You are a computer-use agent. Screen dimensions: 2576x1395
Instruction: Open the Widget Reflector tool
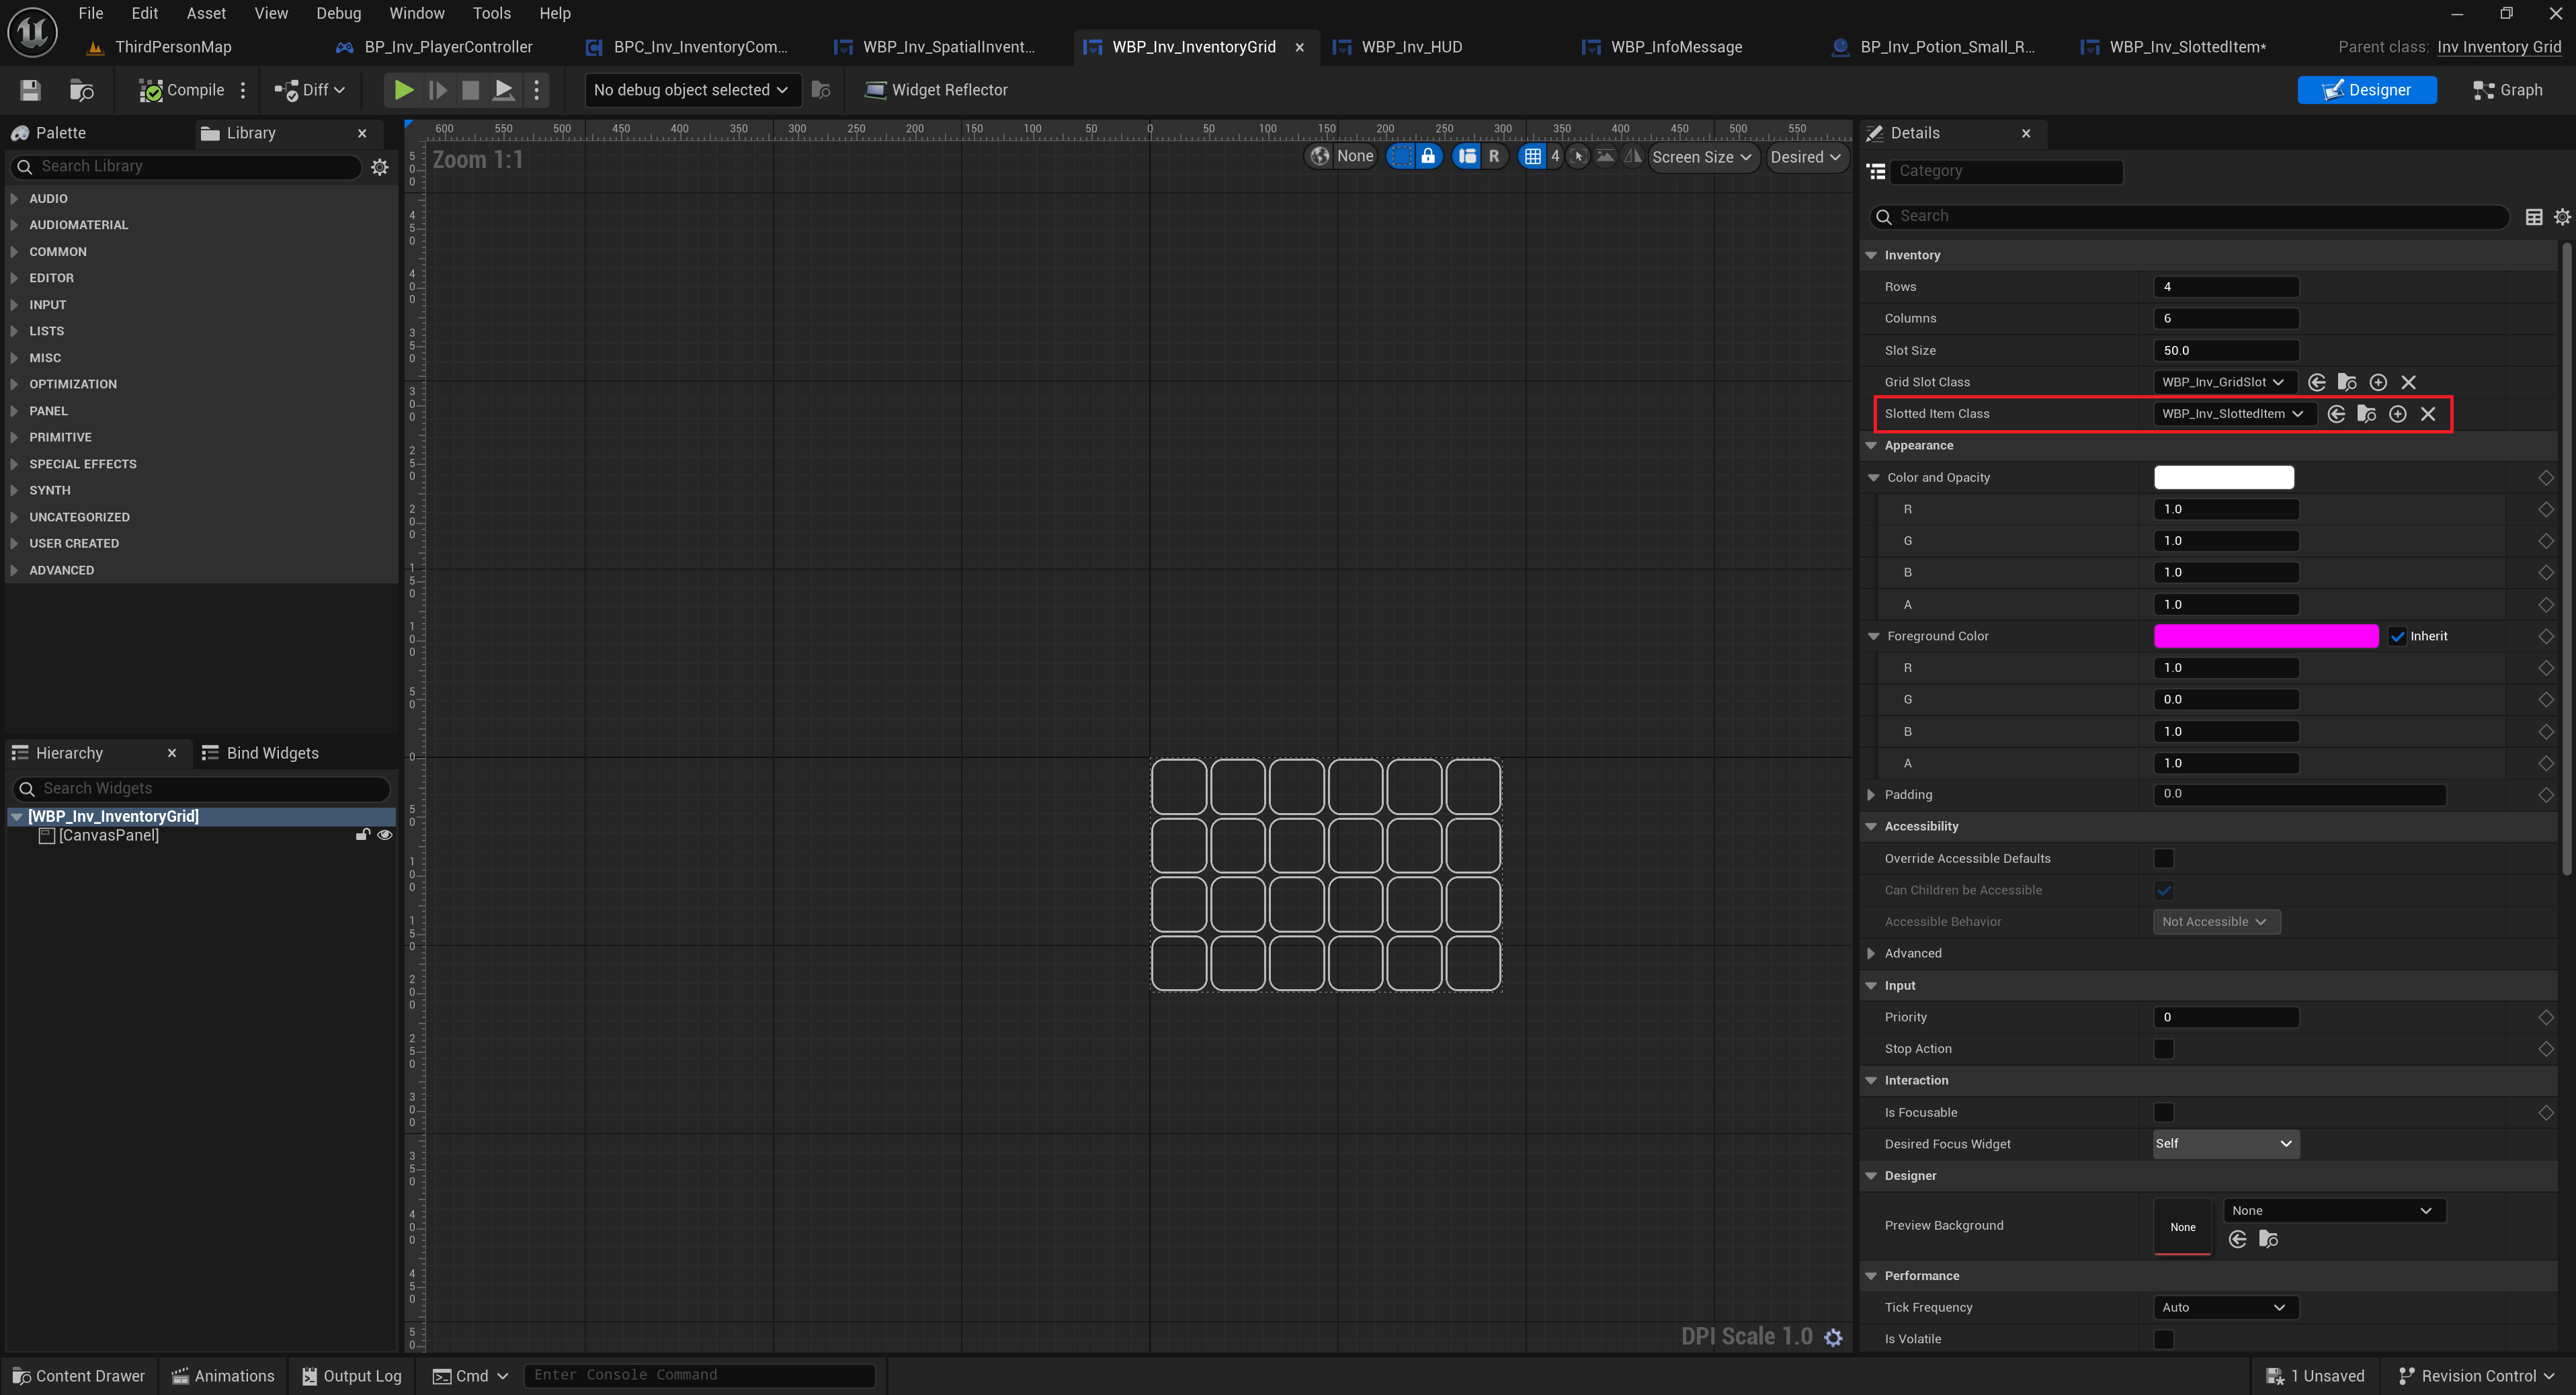[x=936, y=90]
